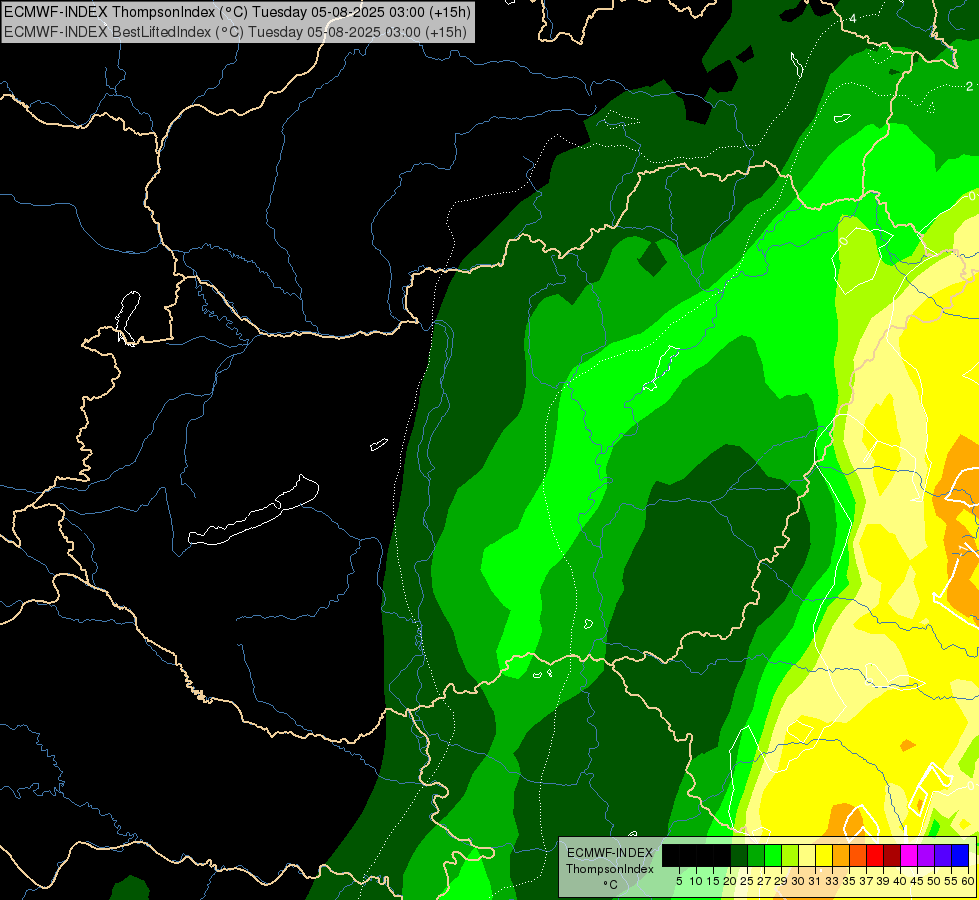Click the legend label 'ThompsonIndex'
979x900 pixels.
pyautogui.click(x=610, y=869)
